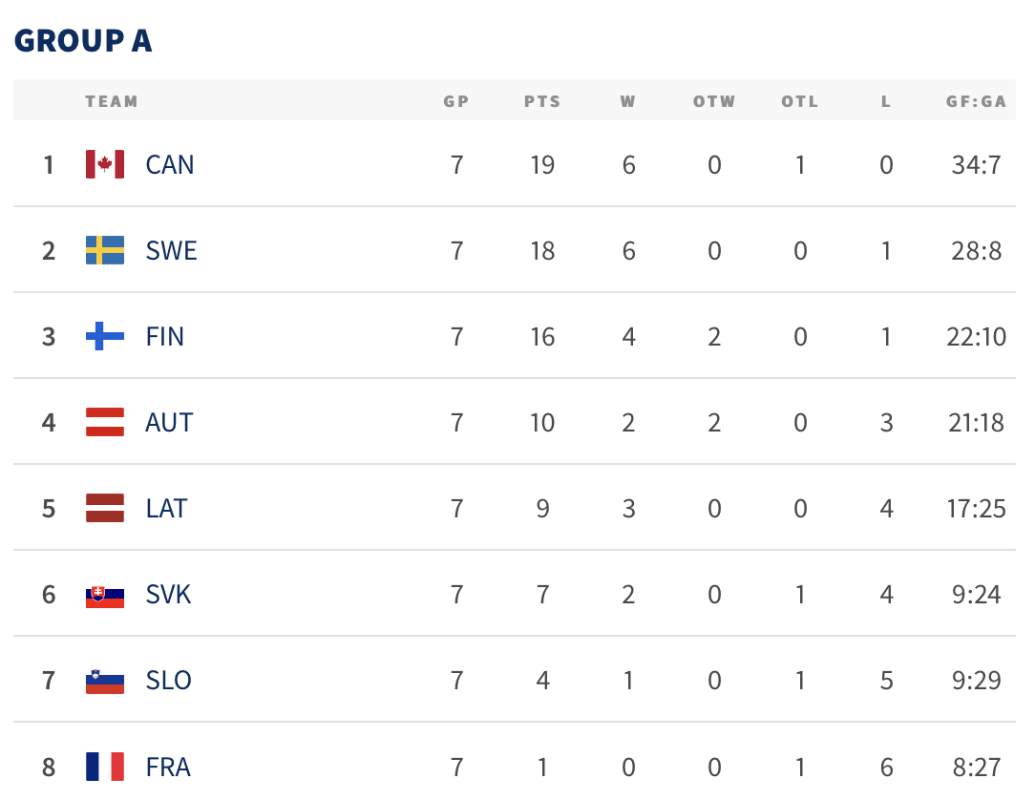1035x800 pixels.
Task: Click the Slovenia flag icon
Action: click(x=105, y=681)
